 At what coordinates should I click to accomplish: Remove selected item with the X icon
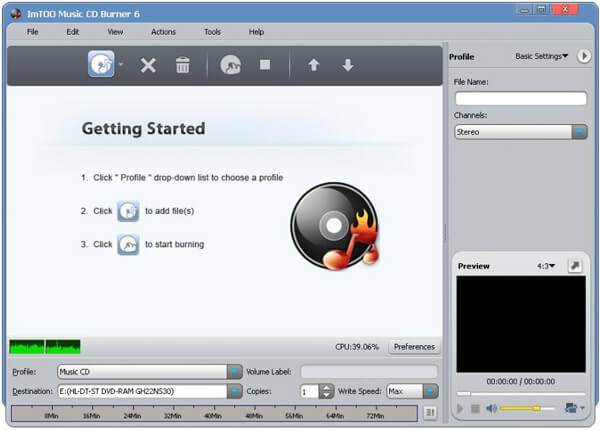tap(148, 65)
